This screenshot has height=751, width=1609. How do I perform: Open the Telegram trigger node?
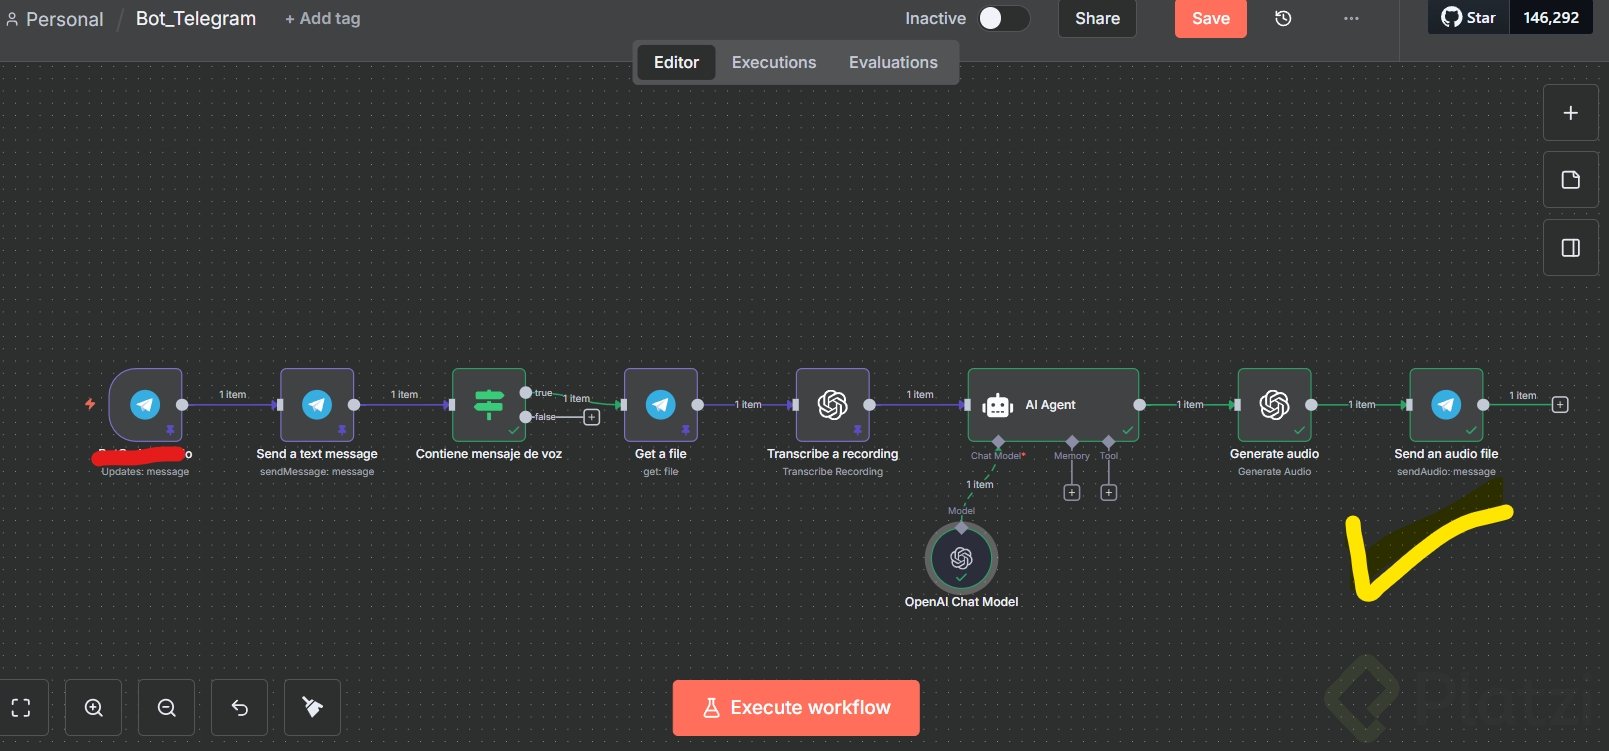pos(145,404)
